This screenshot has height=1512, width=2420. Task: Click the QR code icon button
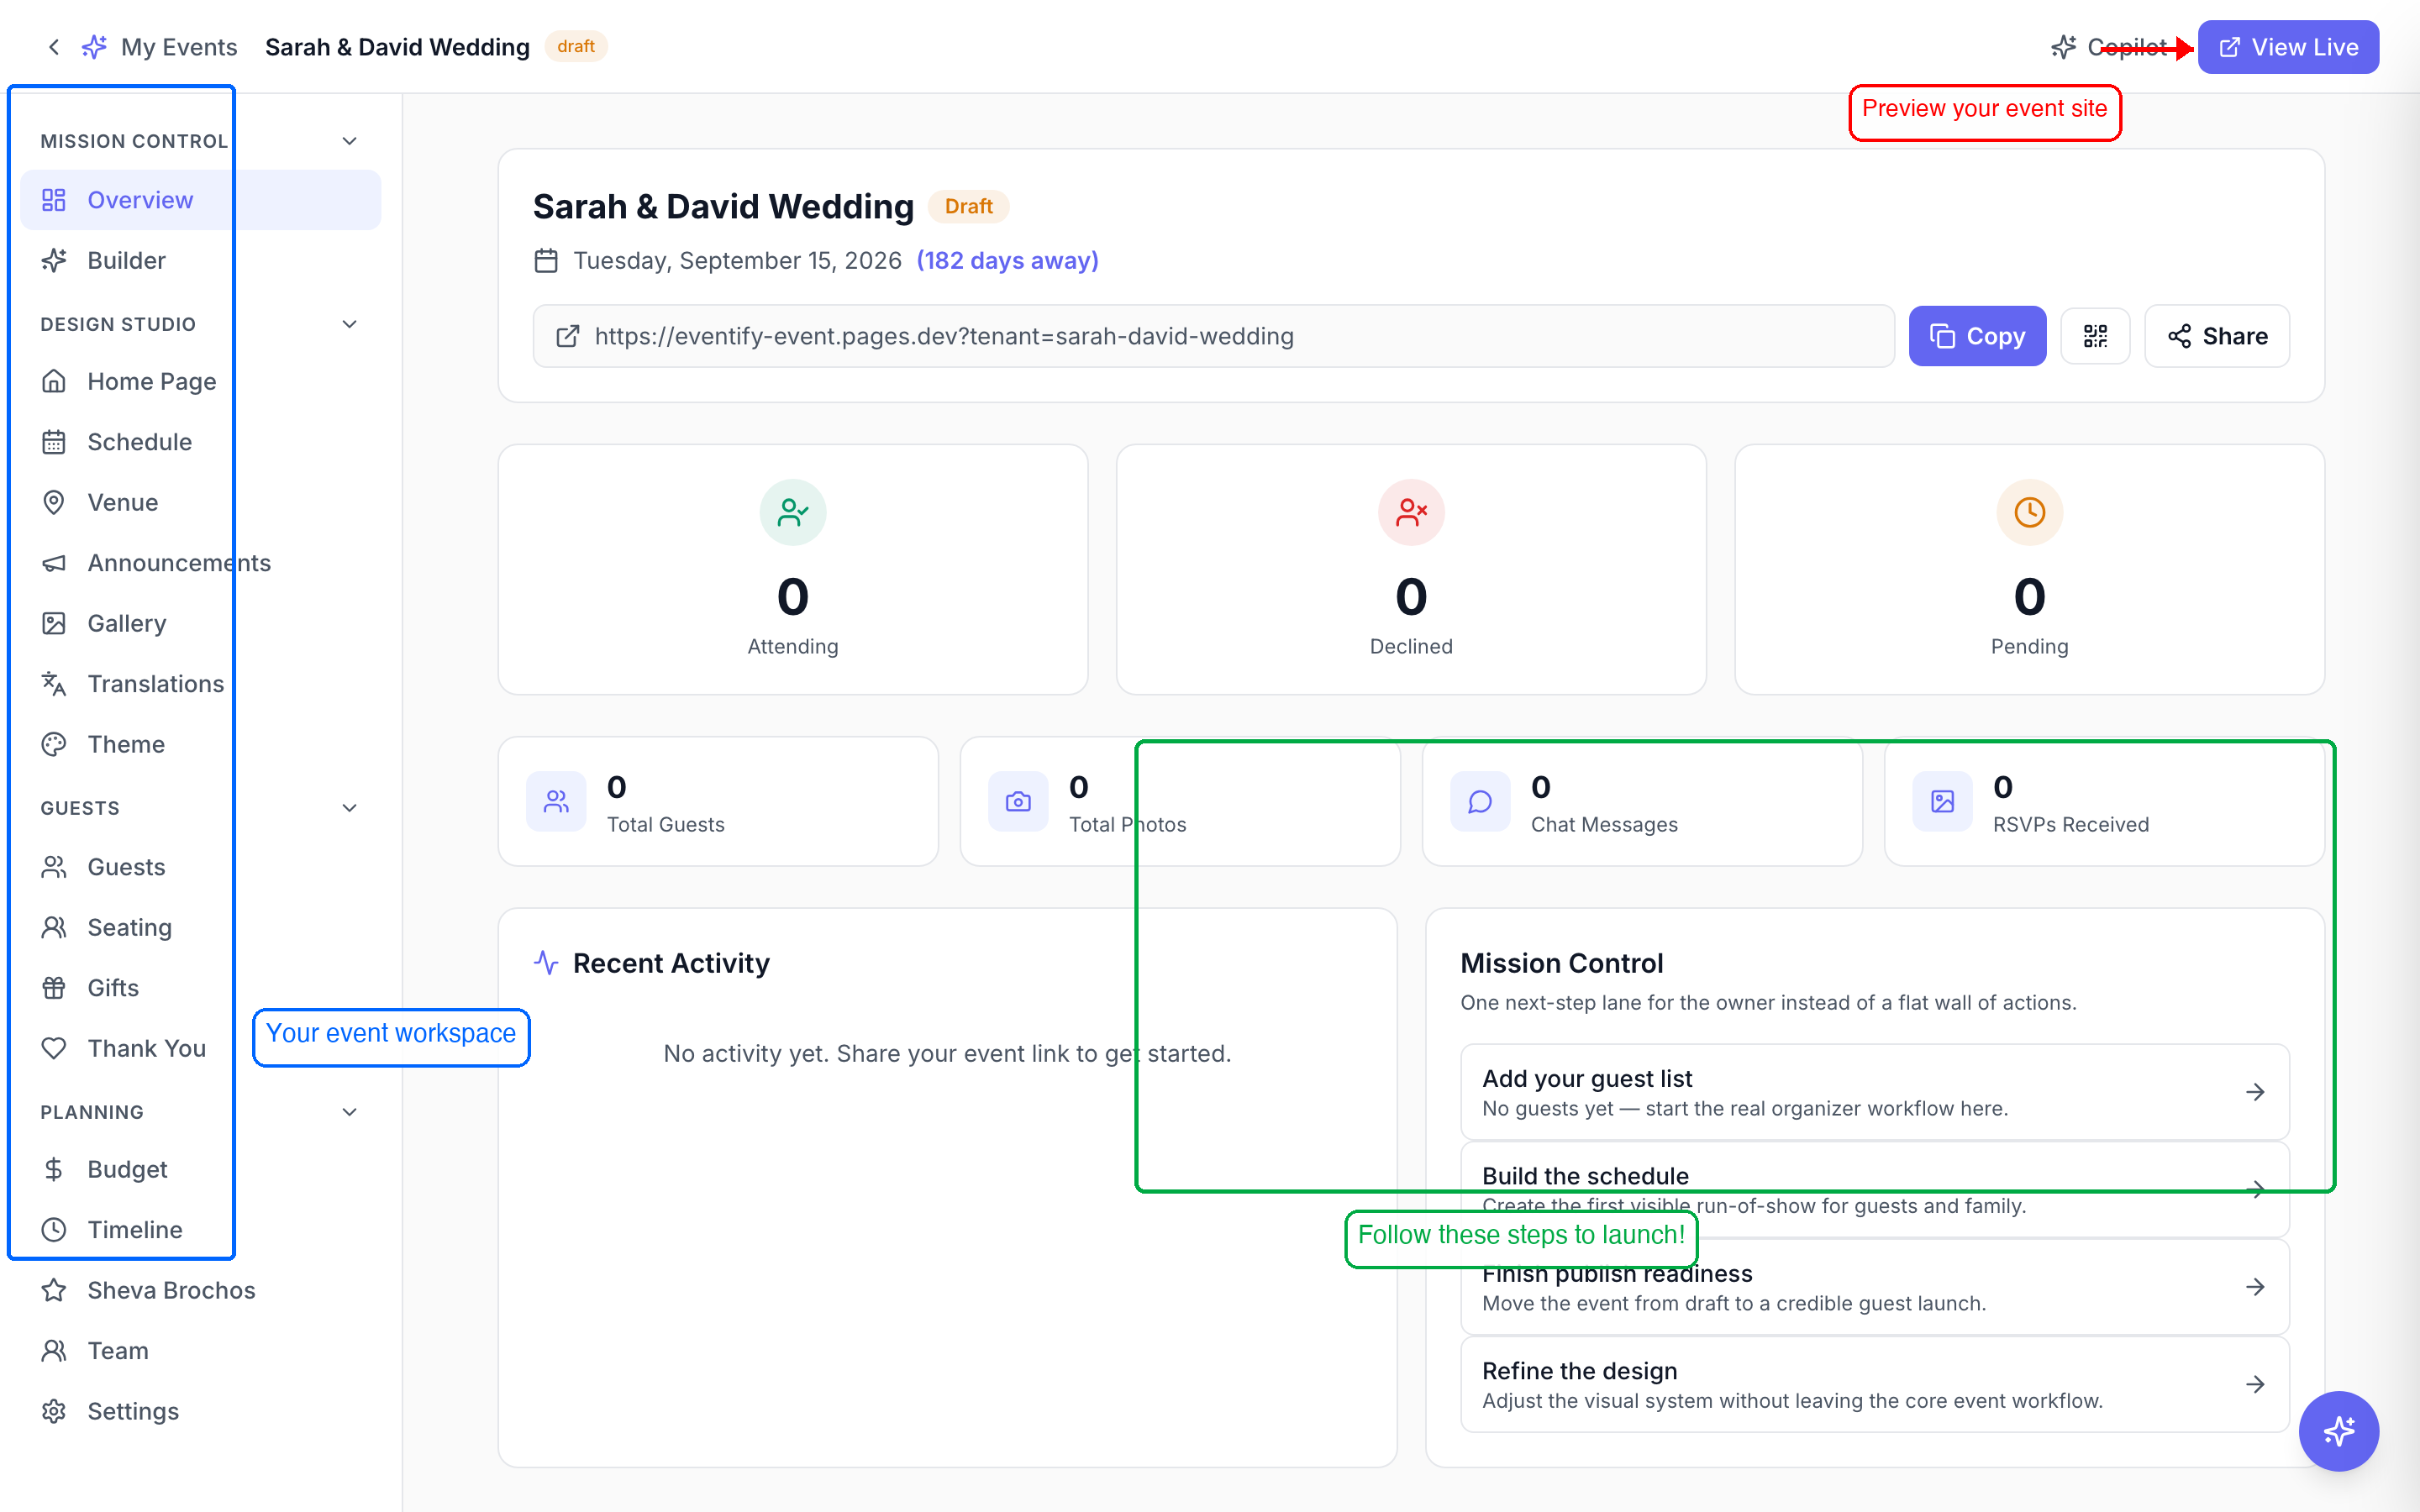tap(2095, 336)
